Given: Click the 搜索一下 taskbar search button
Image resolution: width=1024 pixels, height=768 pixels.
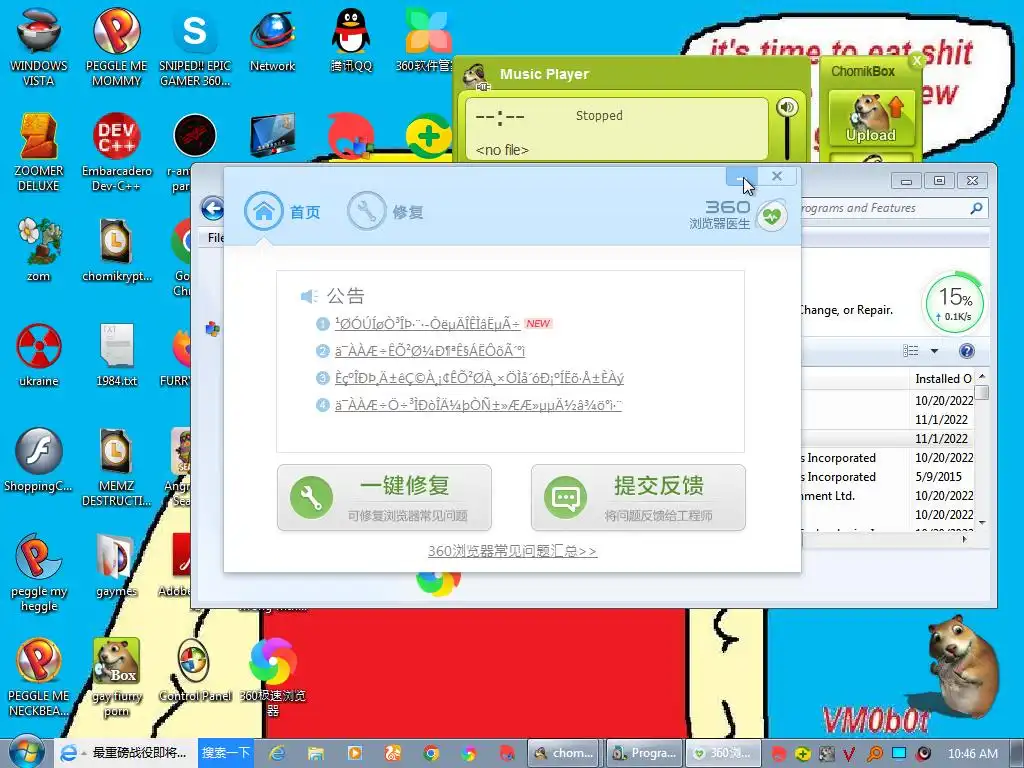Looking at the screenshot, I should [225, 752].
